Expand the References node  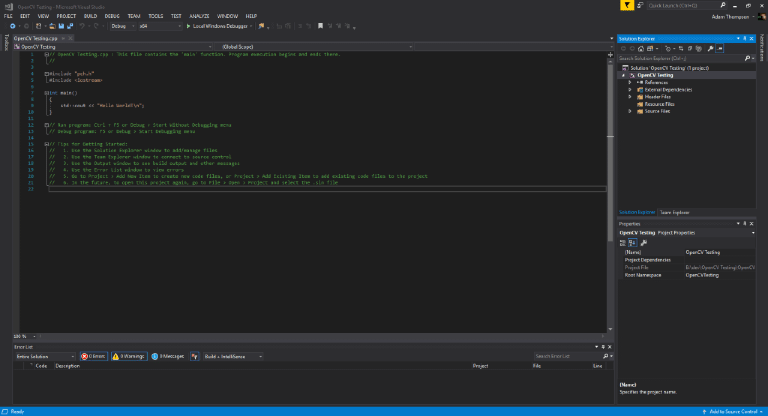(630, 82)
